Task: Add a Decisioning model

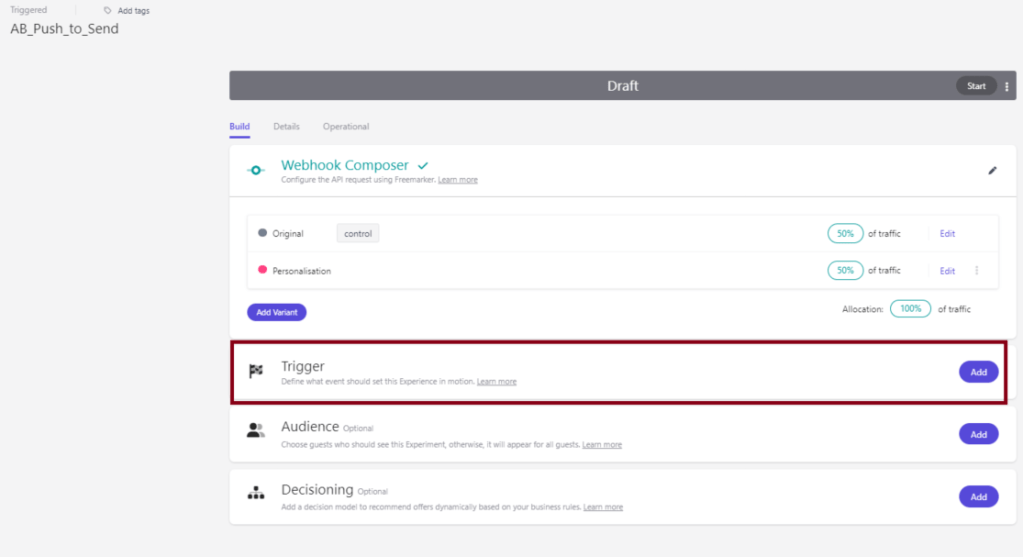Action: tap(978, 497)
